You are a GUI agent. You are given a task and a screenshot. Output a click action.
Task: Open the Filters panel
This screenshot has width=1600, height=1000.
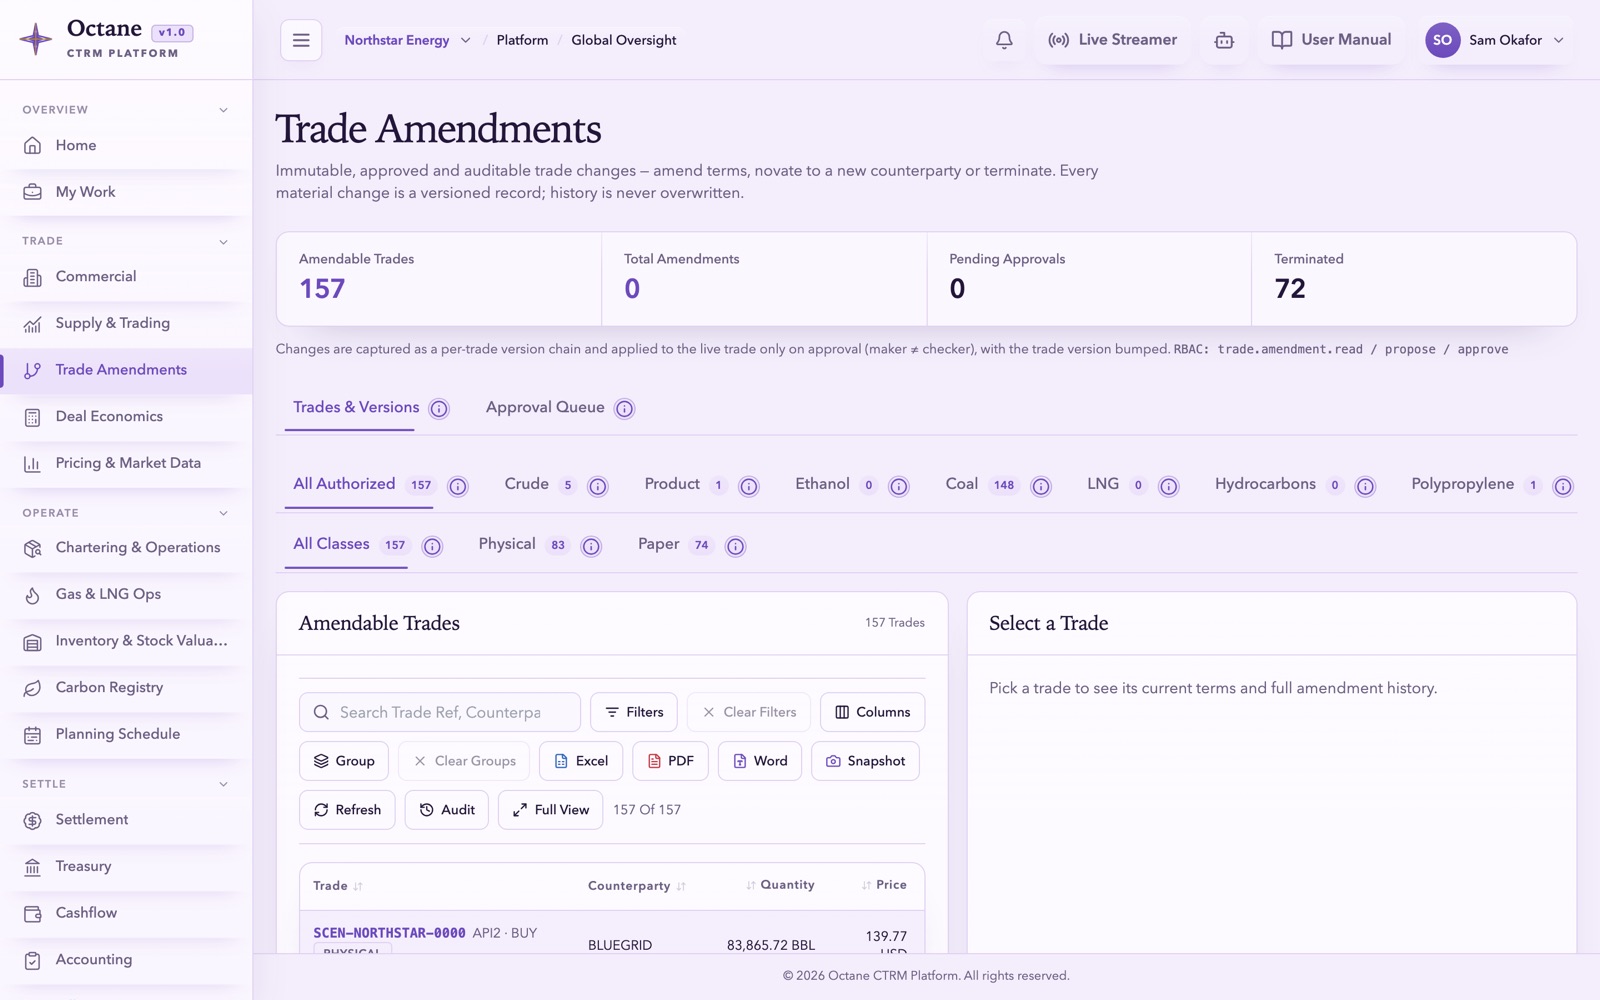pyautogui.click(x=634, y=712)
